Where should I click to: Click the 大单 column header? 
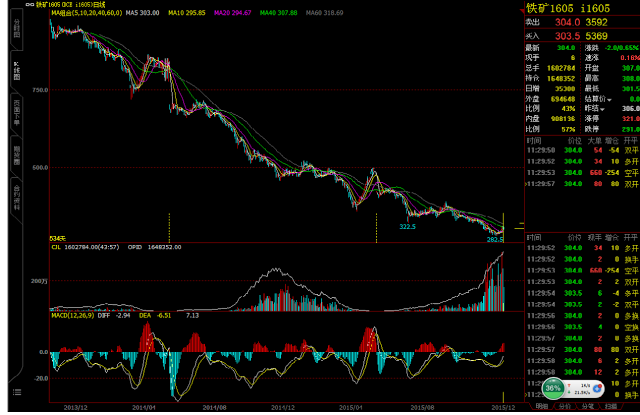pyautogui.click(x=594, y=141)
